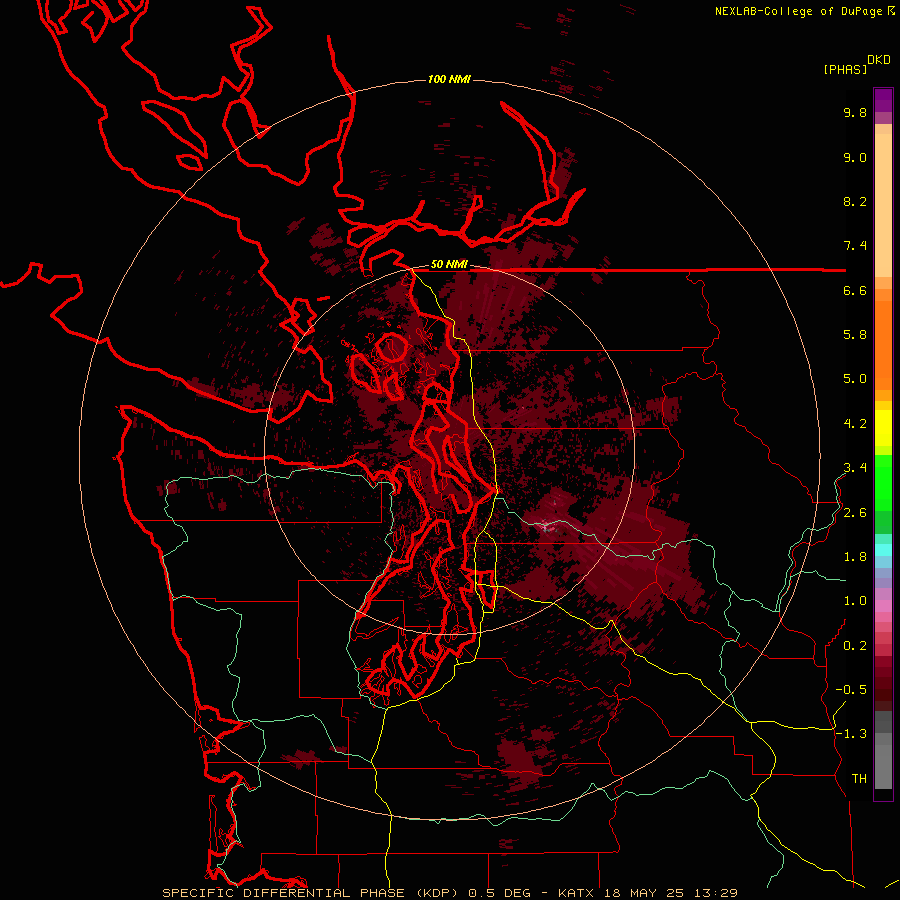
Task: Click the 50 NMI range ring label
Action: [449, 265]
